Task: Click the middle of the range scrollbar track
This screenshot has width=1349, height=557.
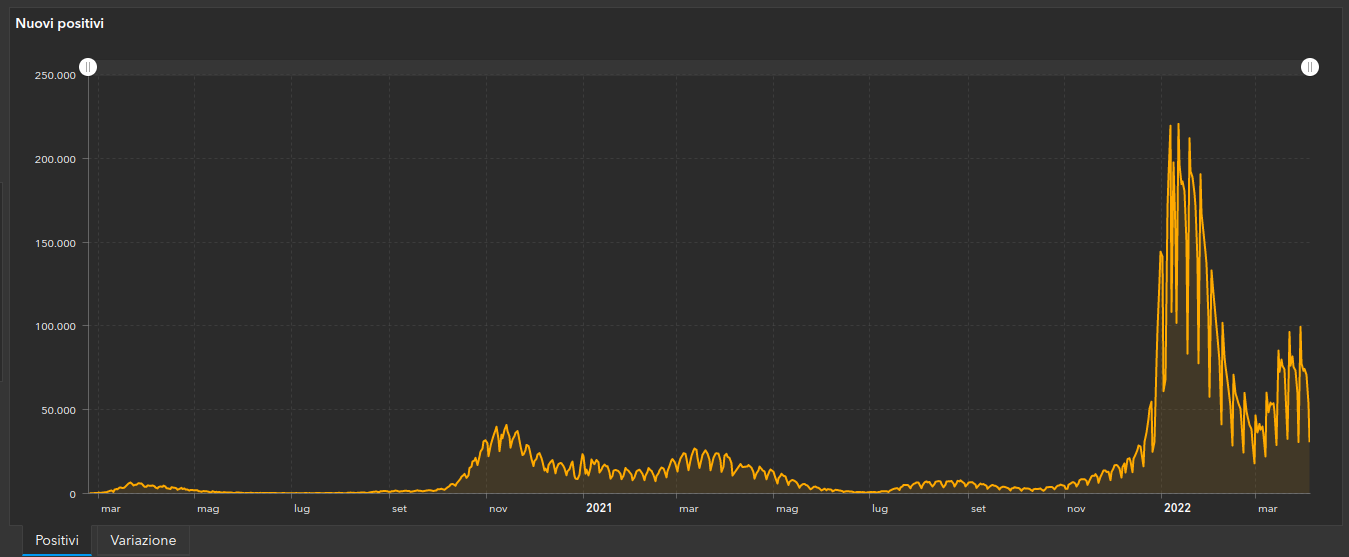Action: (x=699, y=67)
